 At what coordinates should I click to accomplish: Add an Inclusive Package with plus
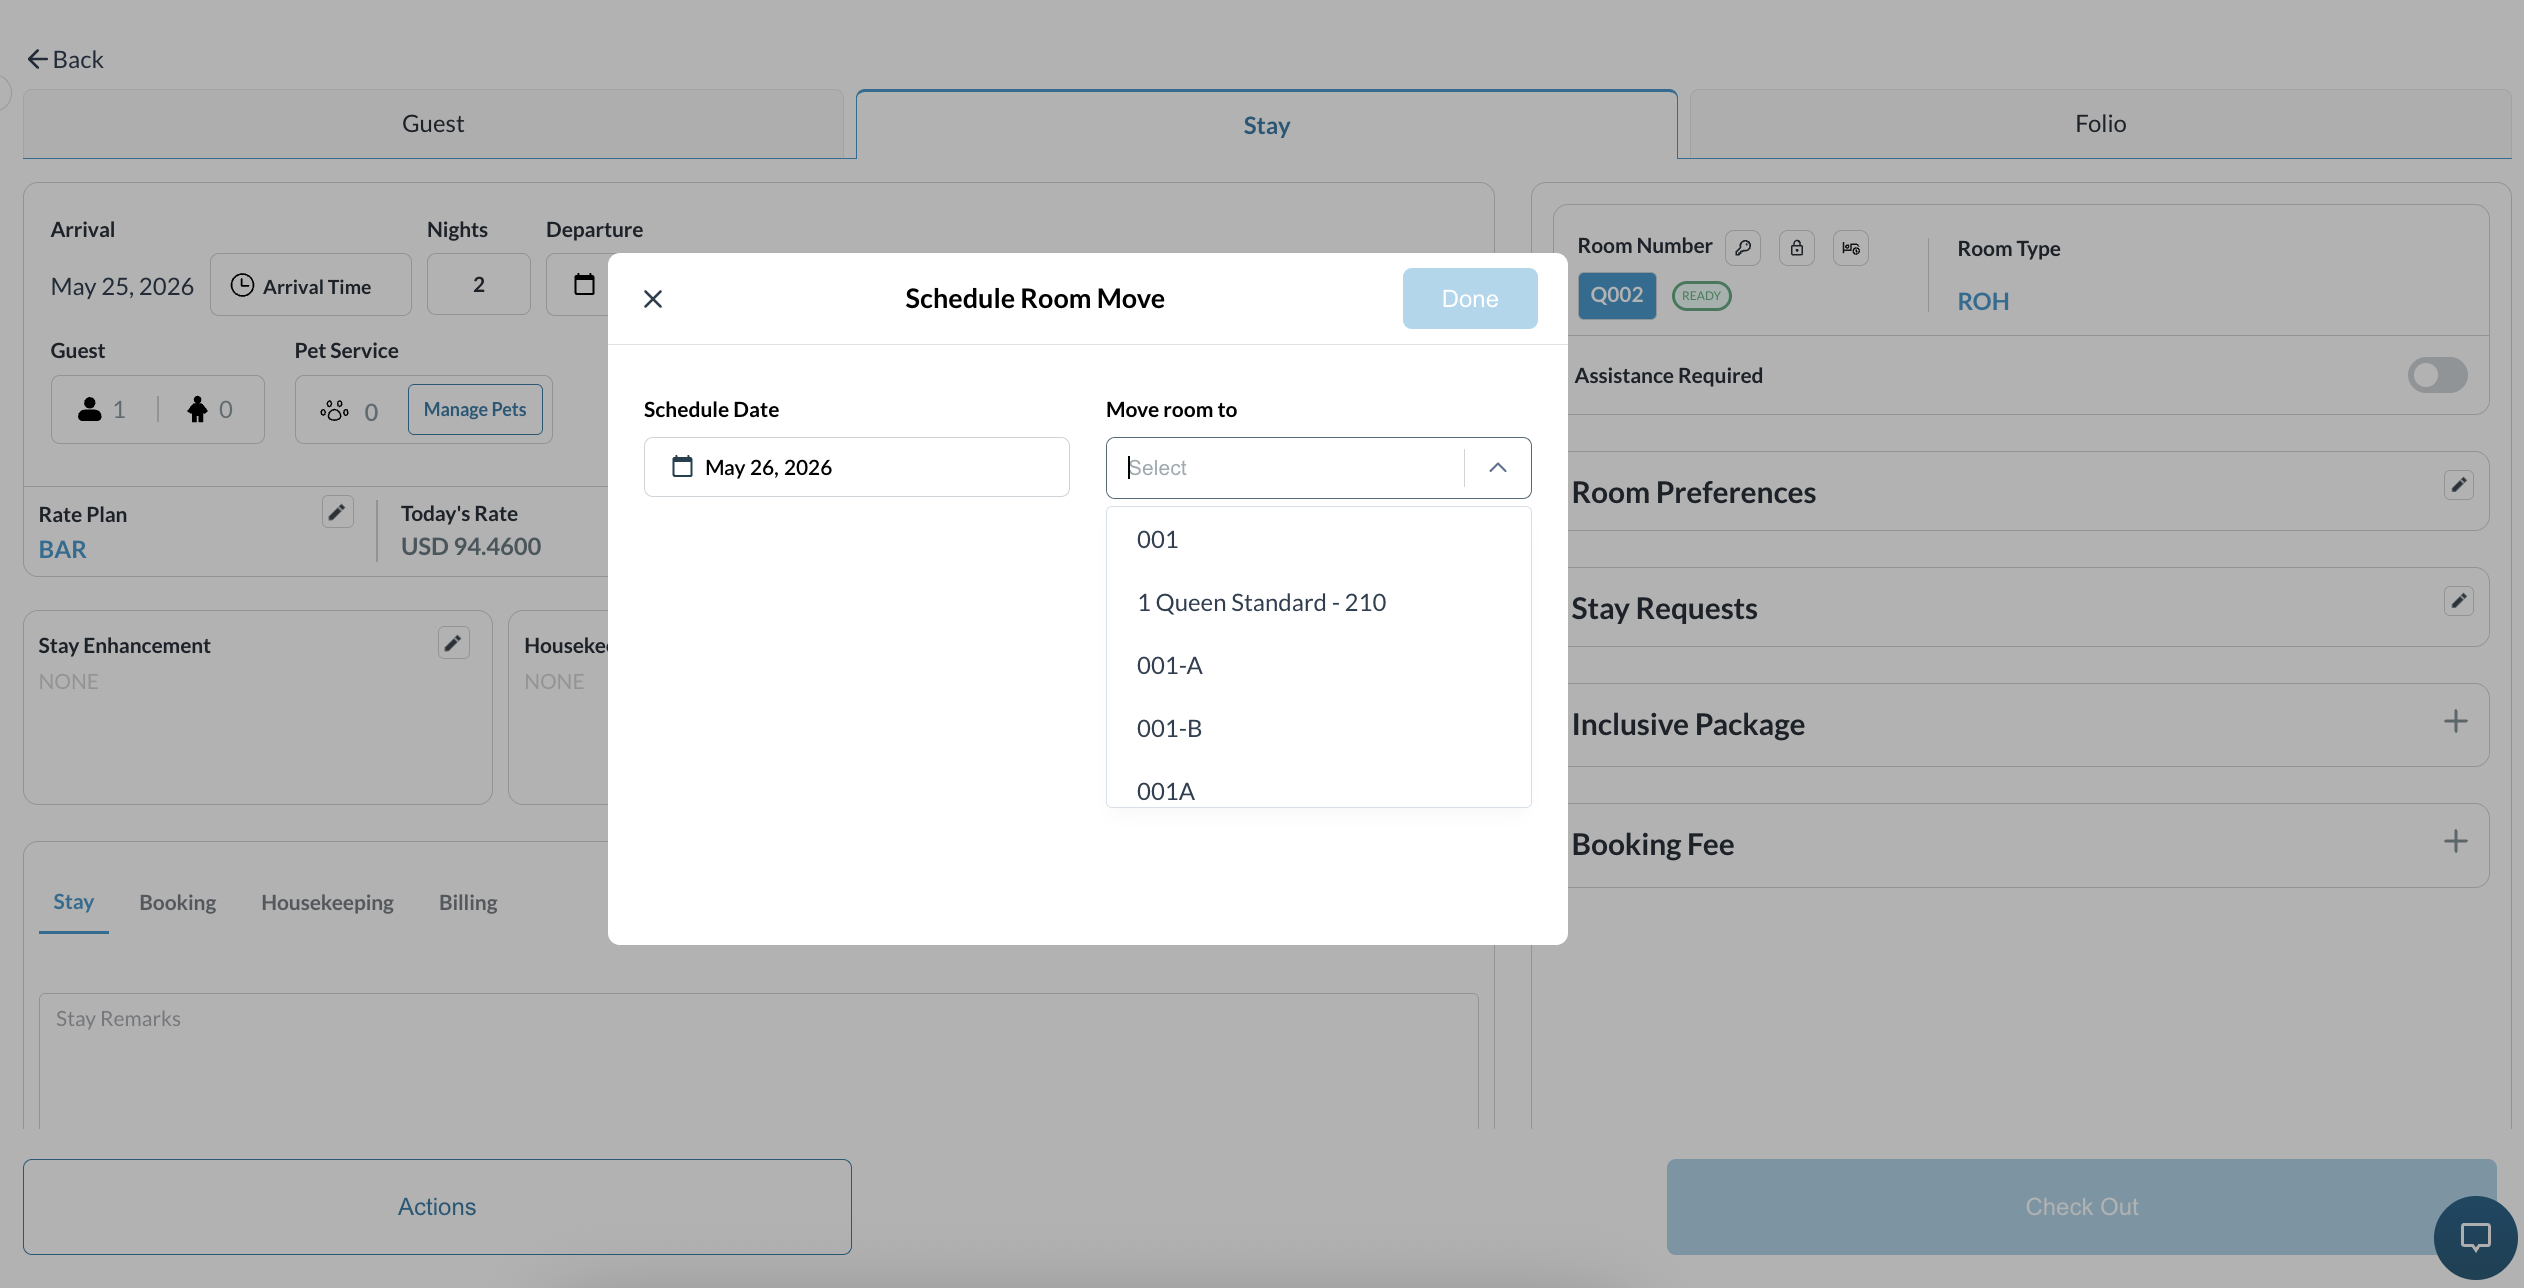coord(2456,721)
